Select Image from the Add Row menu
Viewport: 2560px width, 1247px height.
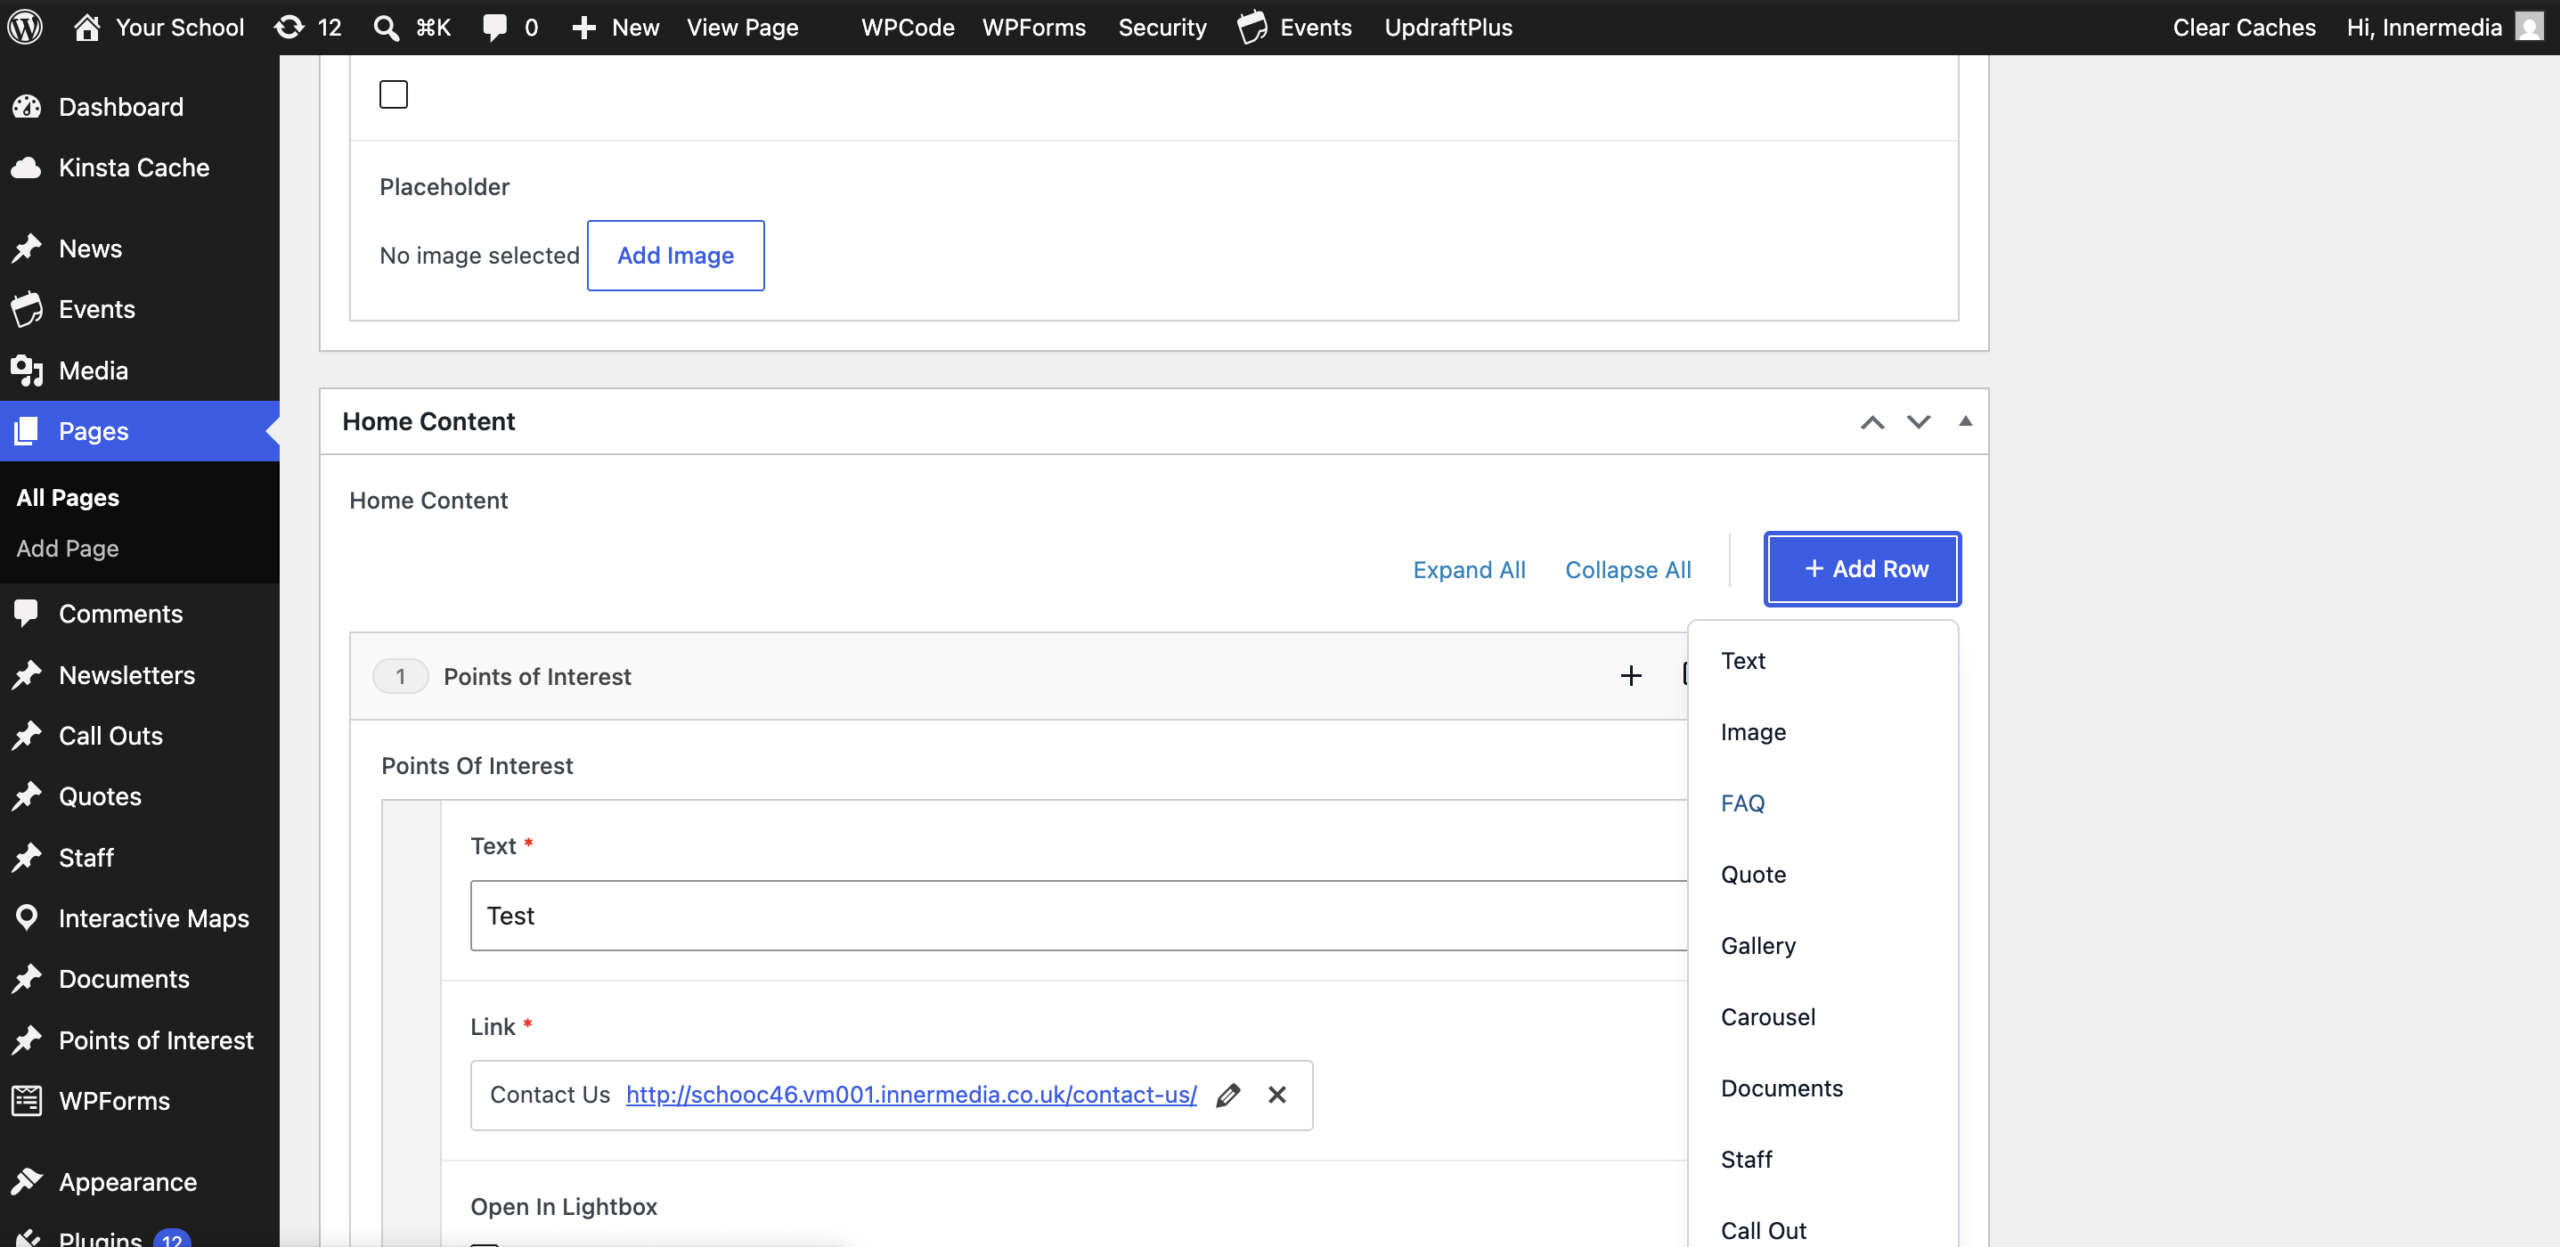point(1753,732)
